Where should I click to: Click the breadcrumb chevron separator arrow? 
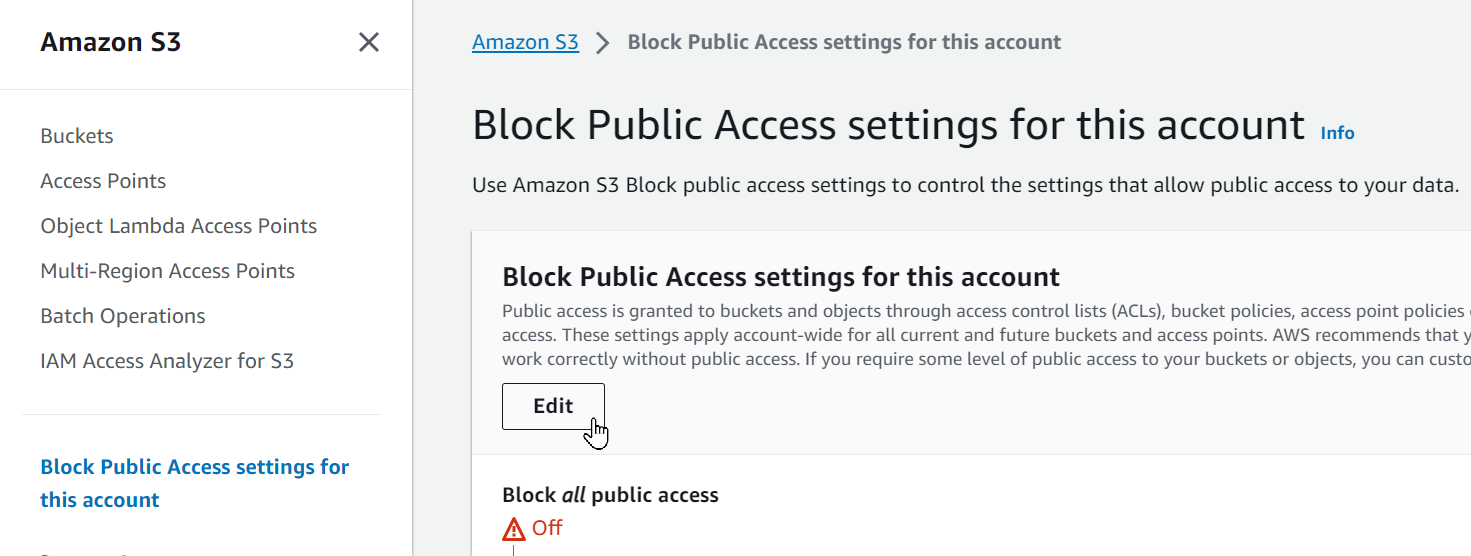coord(602,43)
